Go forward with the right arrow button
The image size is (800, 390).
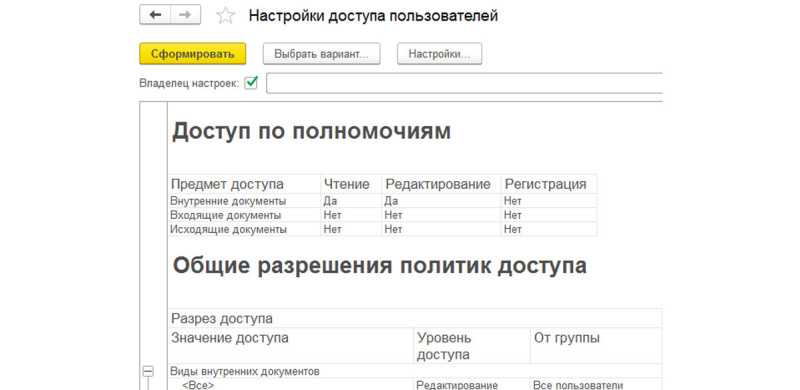[185, 15]
